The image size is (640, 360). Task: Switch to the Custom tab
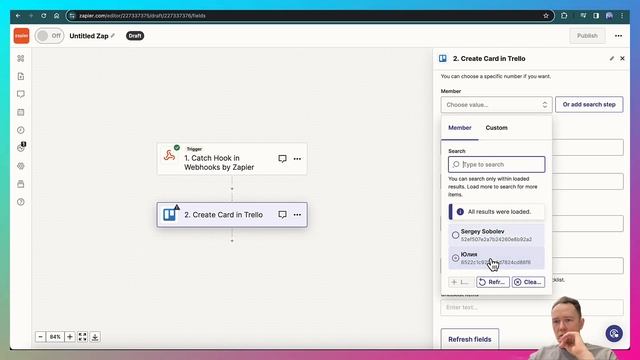[x=496, y=128]
